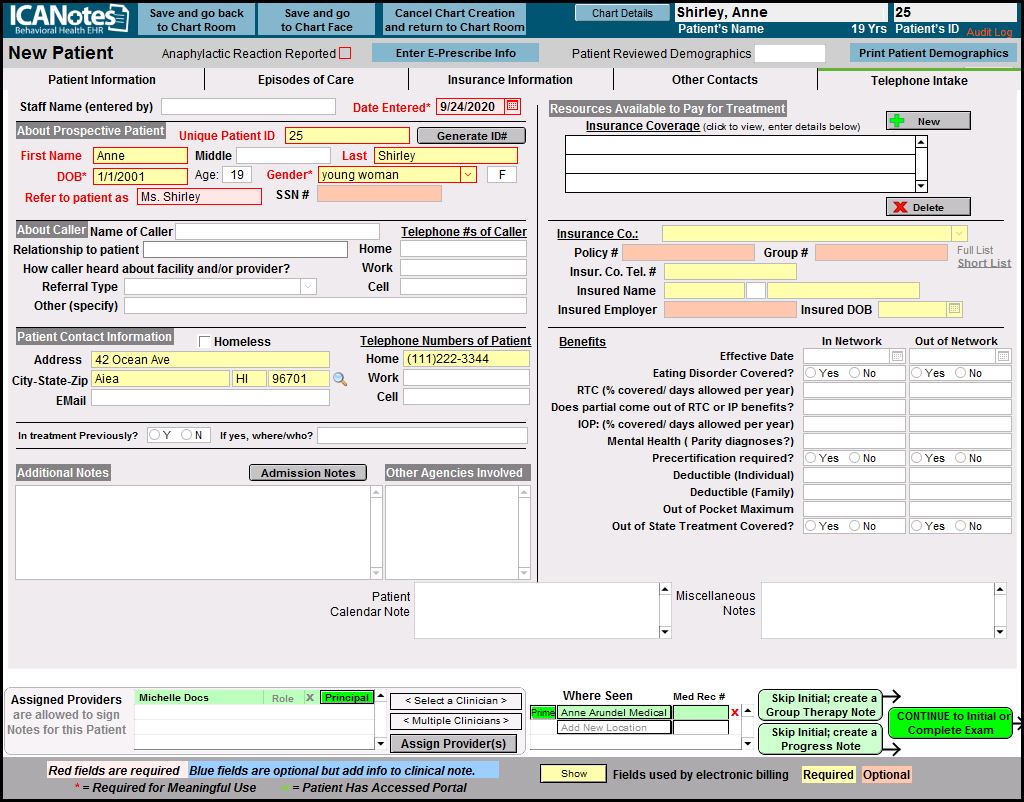Expand the Gender dropdown

(x=468, y=175)
